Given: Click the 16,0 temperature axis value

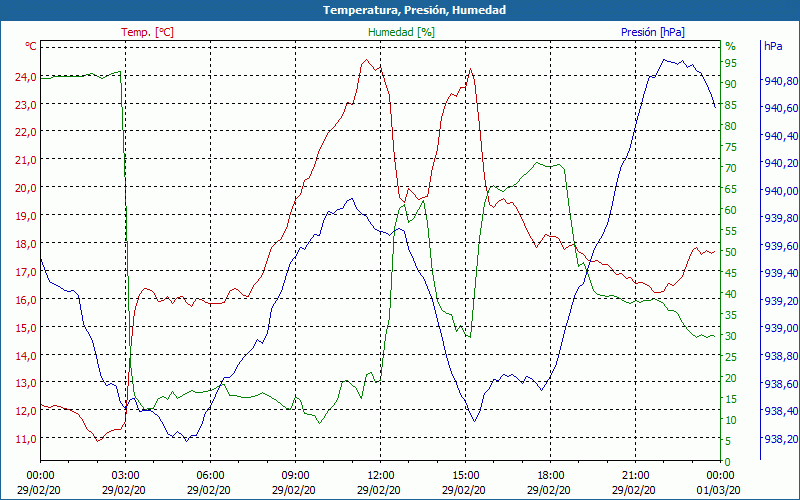Looking at the screenshot, I should [x=27, y=299].
